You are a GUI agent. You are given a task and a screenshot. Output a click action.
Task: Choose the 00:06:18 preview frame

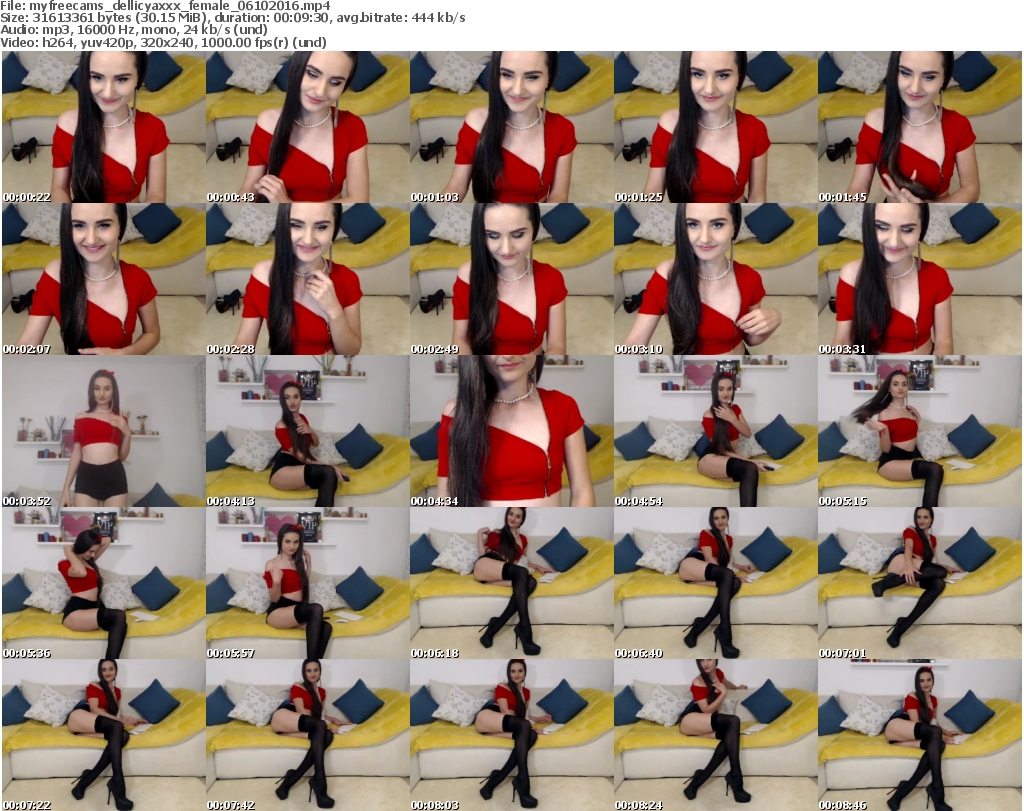click(x=511, y=583)
